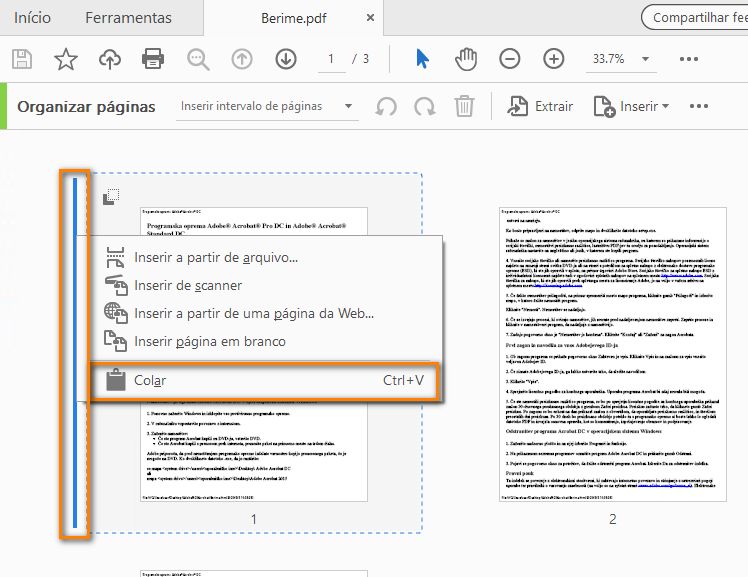This screenshot has height=577, width=748.
Task: Close the Berime.pdf tab
Action: point(370,18)
